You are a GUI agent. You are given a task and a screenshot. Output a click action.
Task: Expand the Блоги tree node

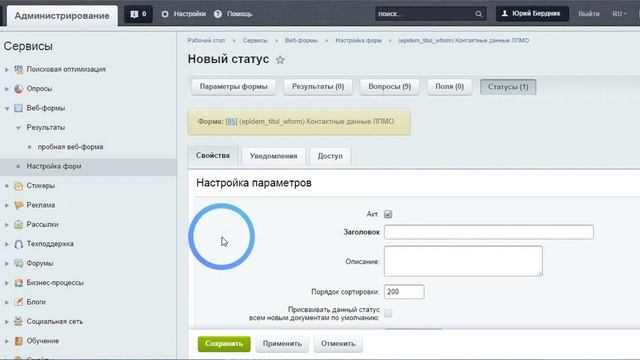point(7,302)
